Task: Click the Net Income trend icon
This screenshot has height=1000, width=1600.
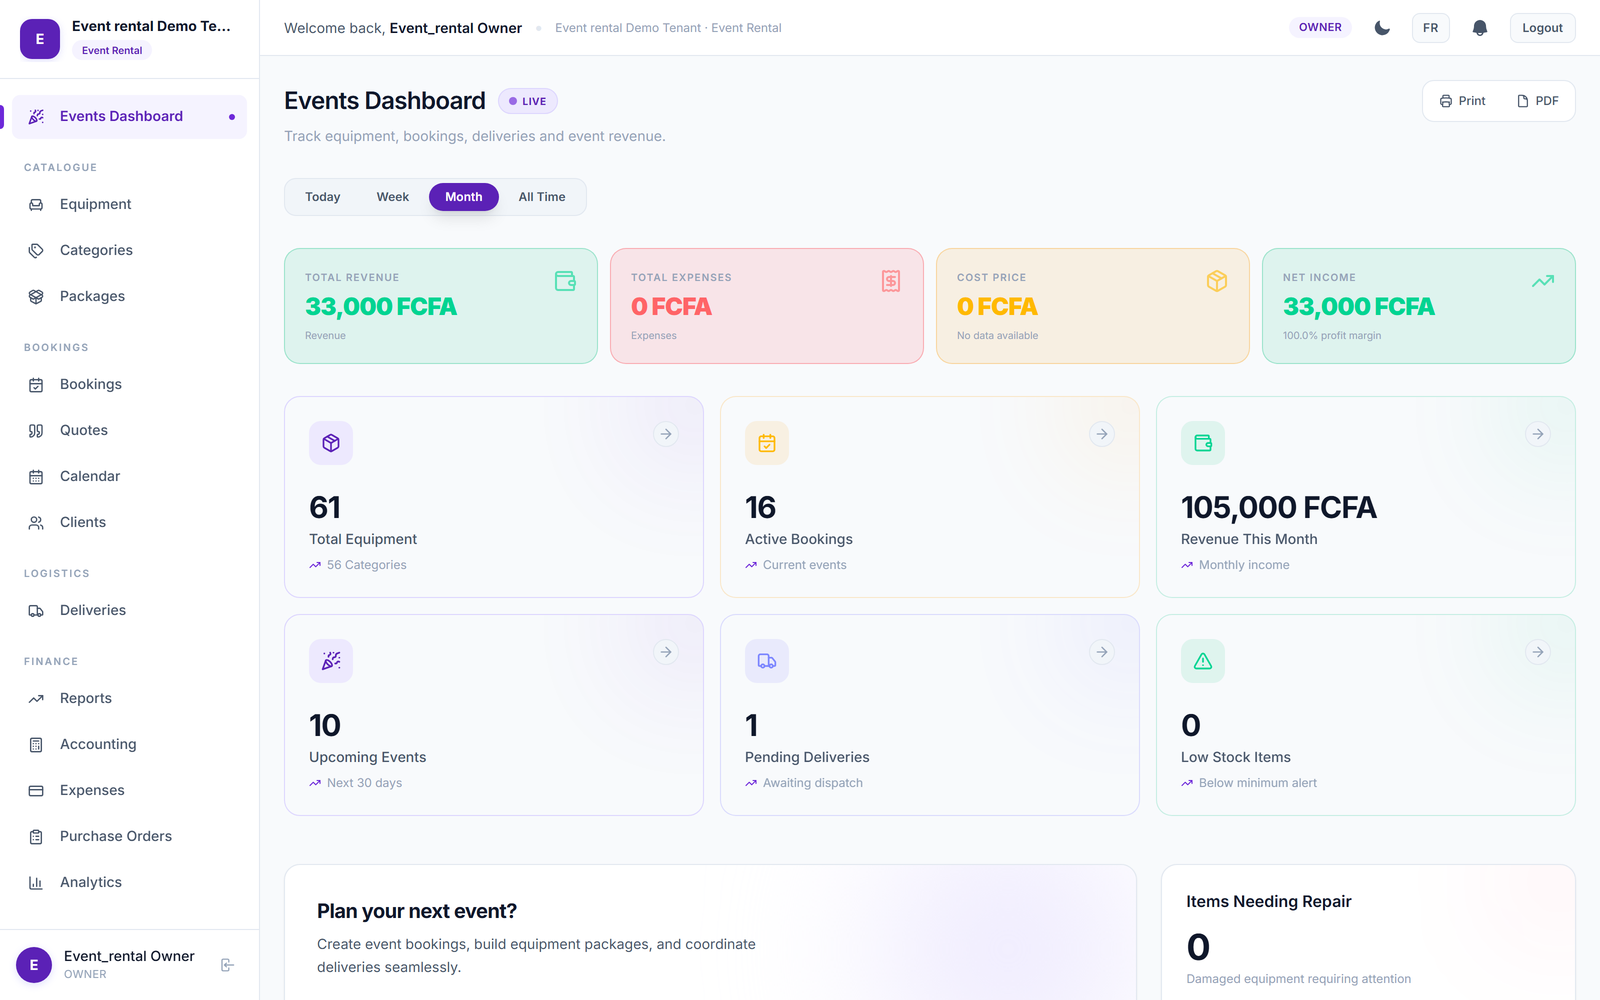Action: point(1543,281)
